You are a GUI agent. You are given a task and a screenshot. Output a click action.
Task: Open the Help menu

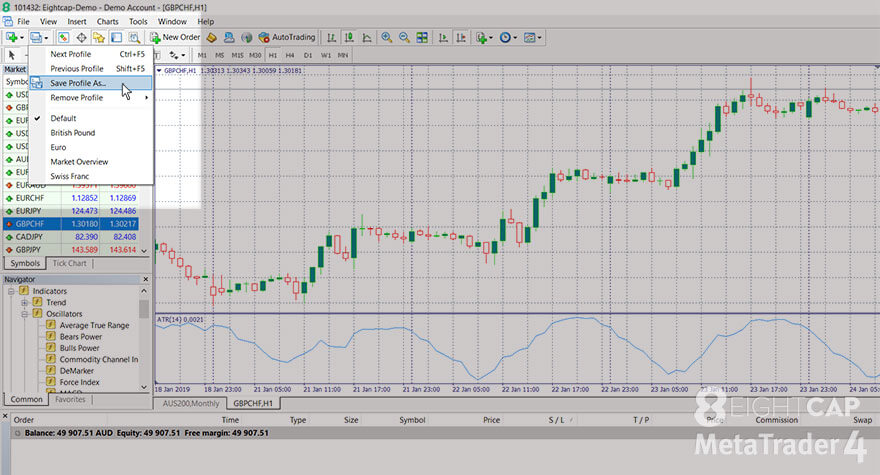[205, 21]
